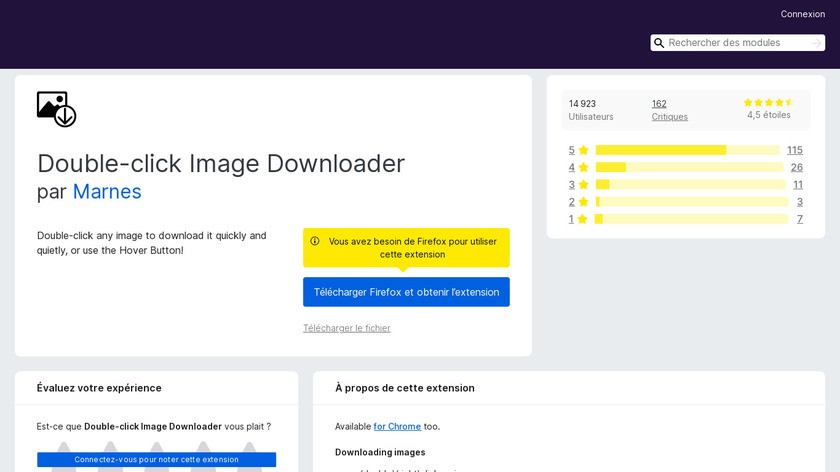Click the À propos de cette extension heading

(404, 388)
